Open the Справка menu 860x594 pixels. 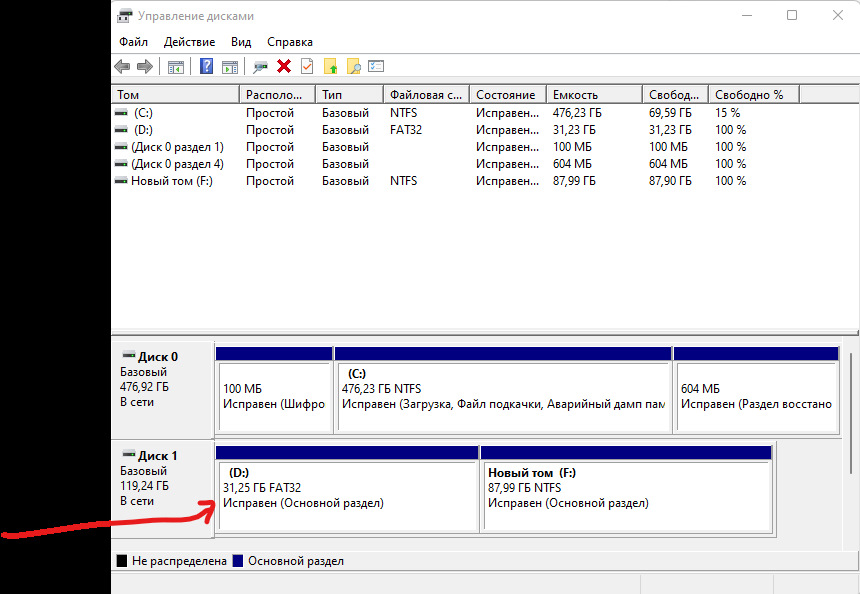click(290, 42)
